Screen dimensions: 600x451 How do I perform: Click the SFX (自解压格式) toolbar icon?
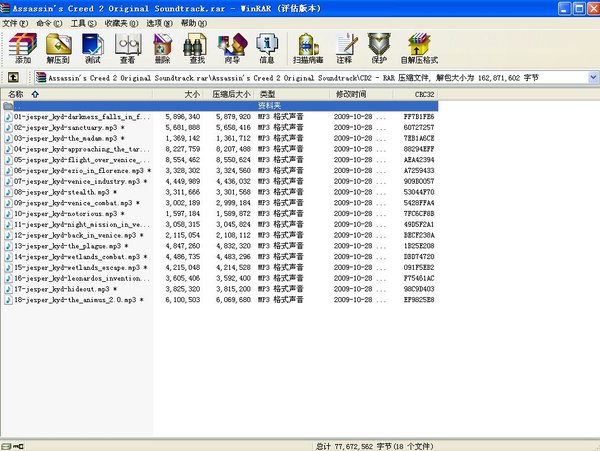pos(419,48)
